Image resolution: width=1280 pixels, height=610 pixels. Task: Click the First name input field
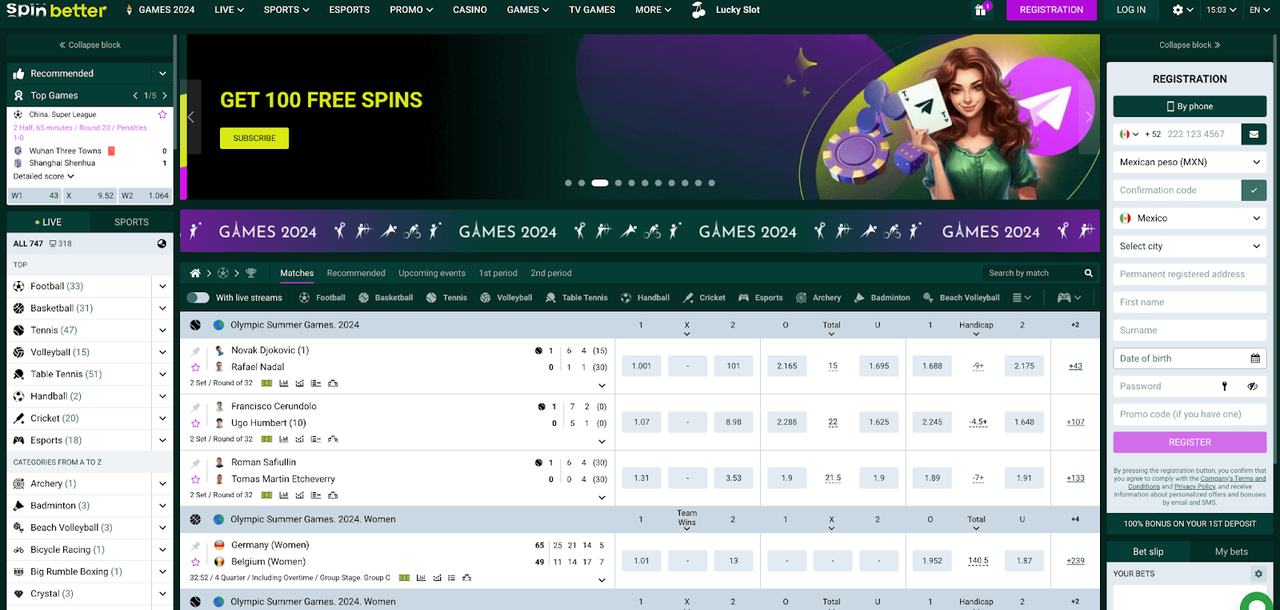click(x=1190, y=302)
